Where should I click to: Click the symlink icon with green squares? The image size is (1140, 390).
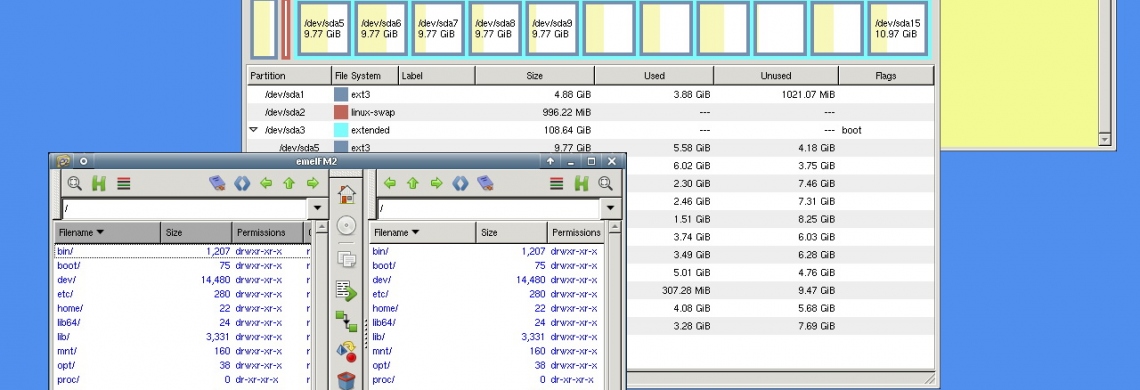coord(347,321)
